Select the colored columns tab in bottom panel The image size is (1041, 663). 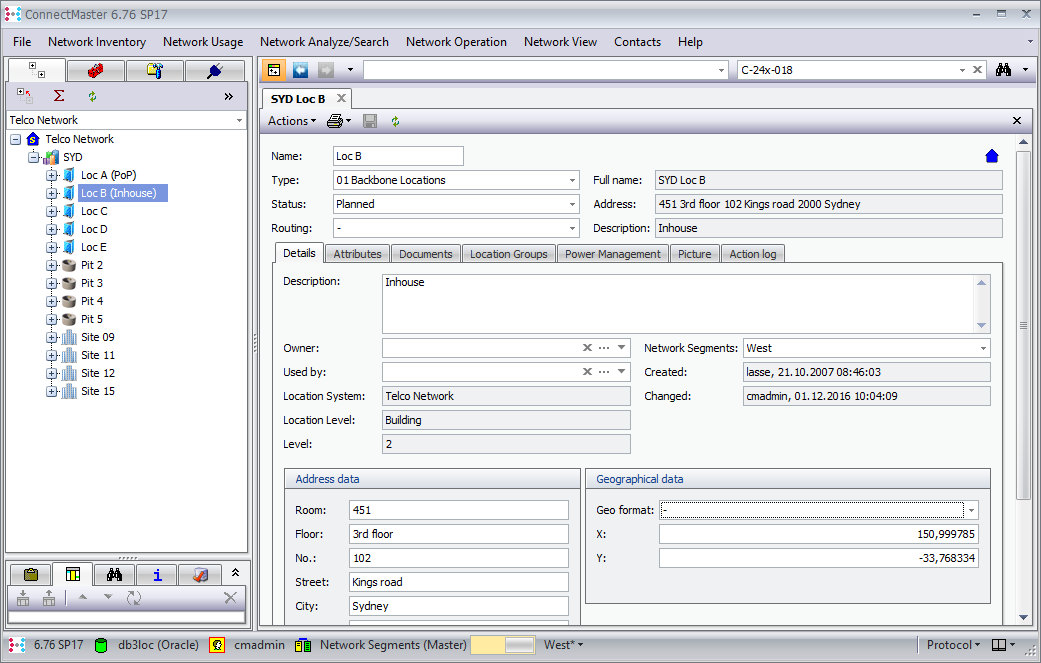click(x=73, y=575)
